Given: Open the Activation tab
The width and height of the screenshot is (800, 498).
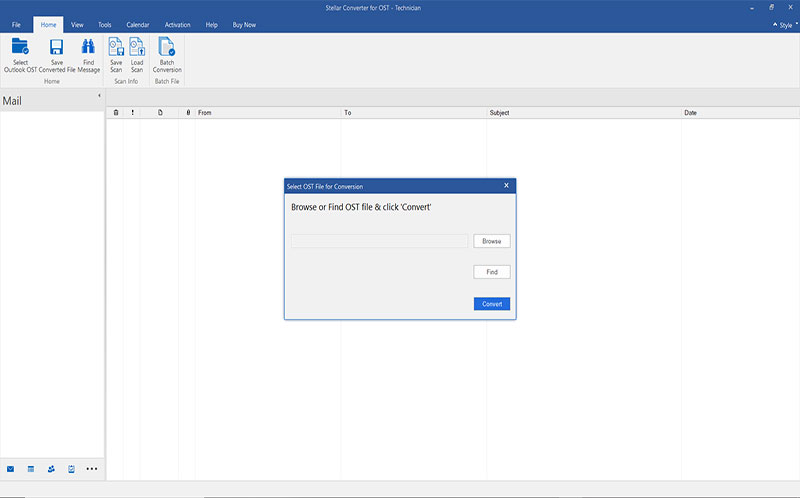Looking at the screenshot, I should [178, 24].
